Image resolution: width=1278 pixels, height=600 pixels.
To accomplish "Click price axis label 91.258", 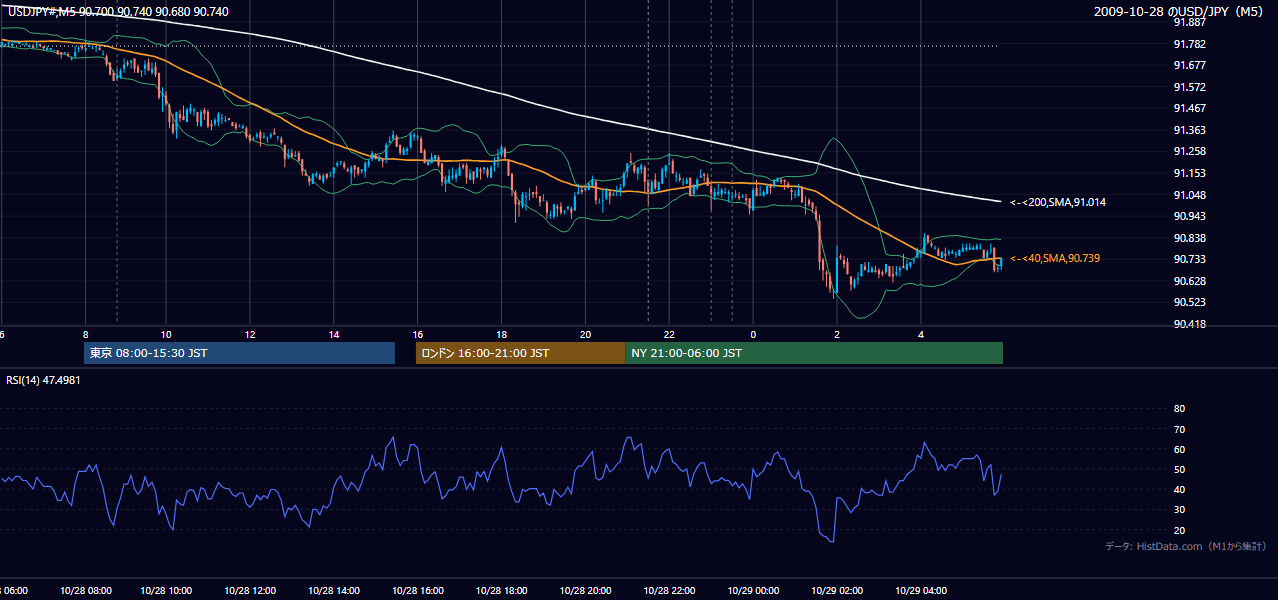I will pos(1189,151).
